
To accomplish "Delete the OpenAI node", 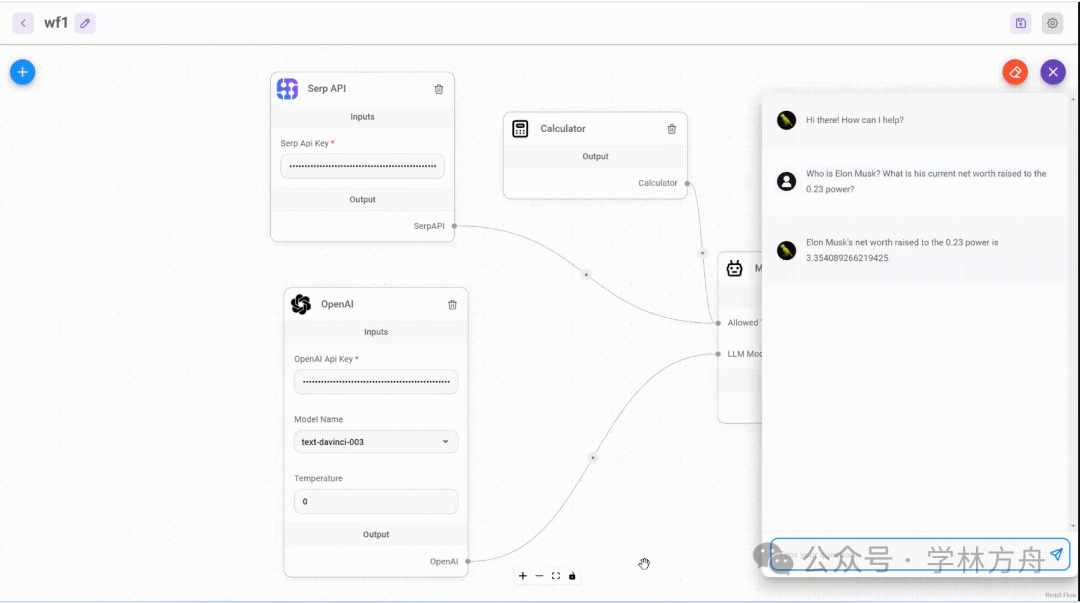I will 453,305.
